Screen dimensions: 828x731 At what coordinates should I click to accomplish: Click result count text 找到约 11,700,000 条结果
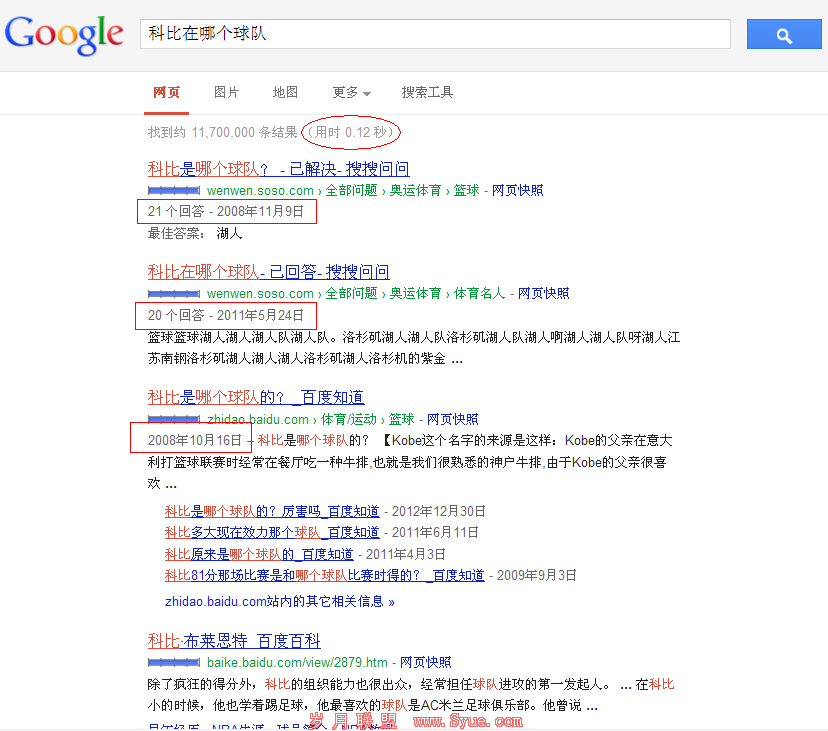click(x=222, y=132)
